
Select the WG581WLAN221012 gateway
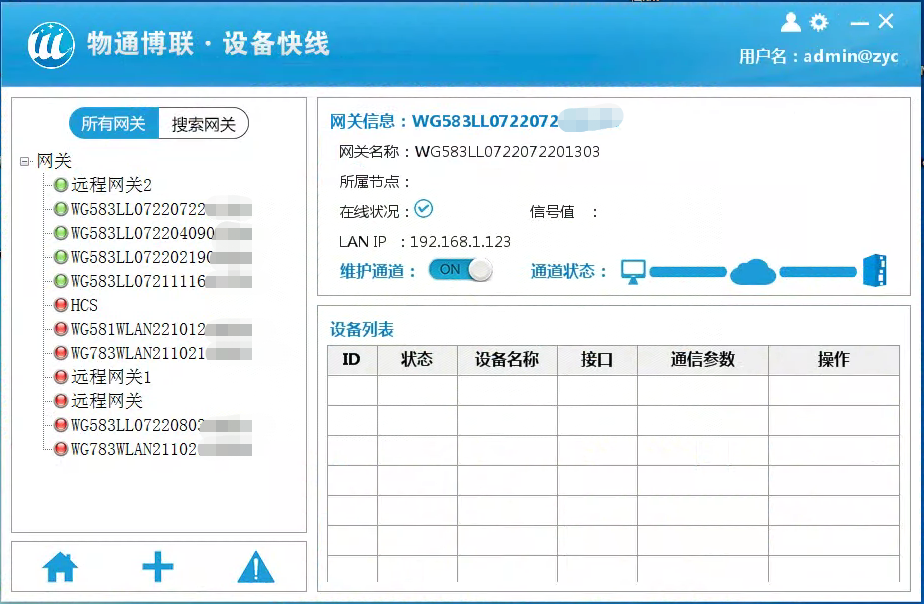click(137, 329)
